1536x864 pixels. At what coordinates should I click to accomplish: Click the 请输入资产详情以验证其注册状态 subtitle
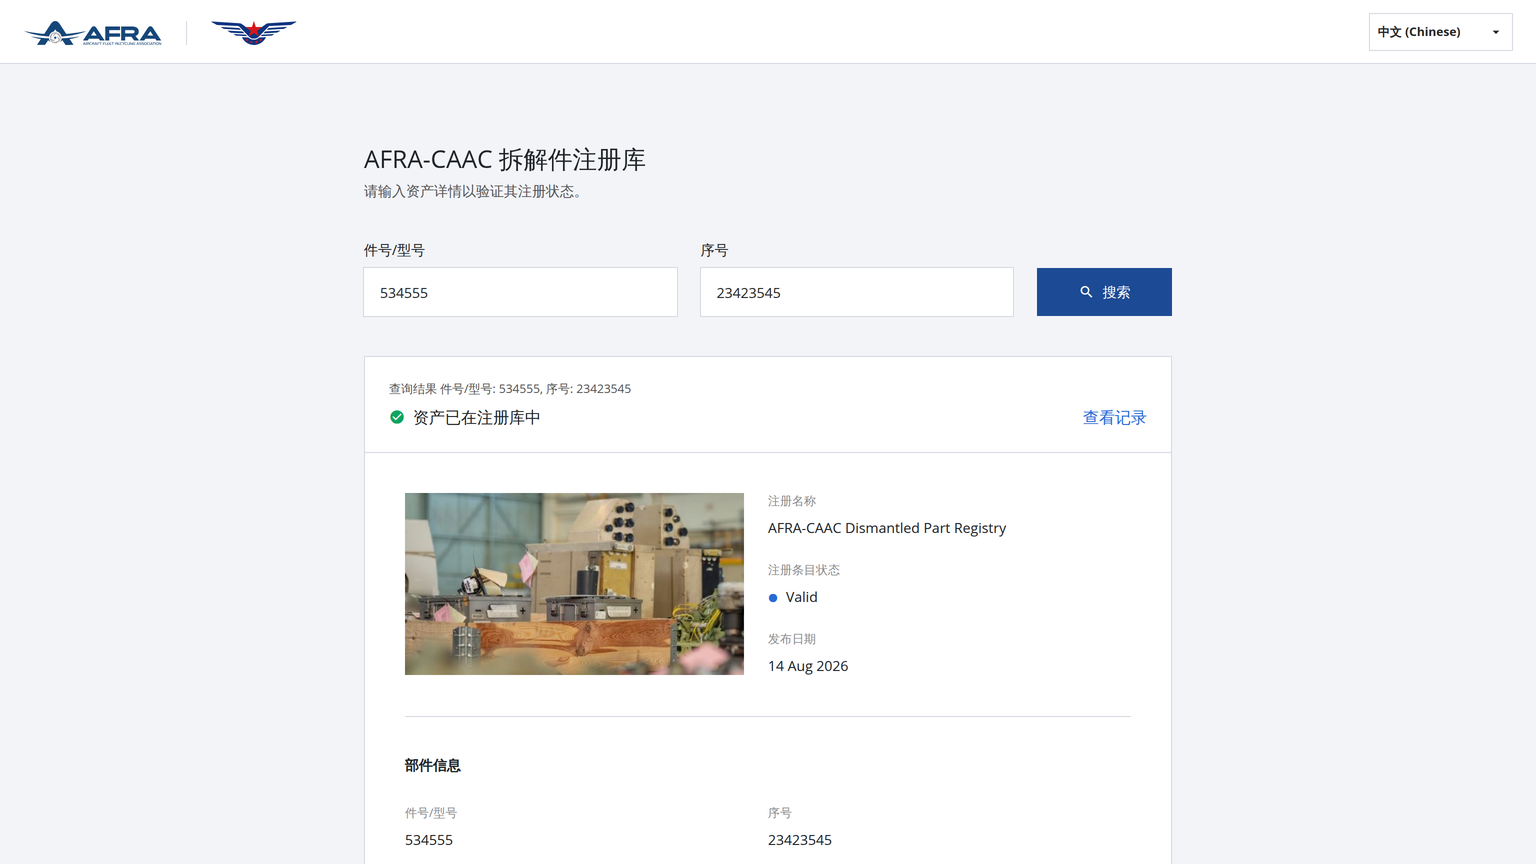(474, 192)
